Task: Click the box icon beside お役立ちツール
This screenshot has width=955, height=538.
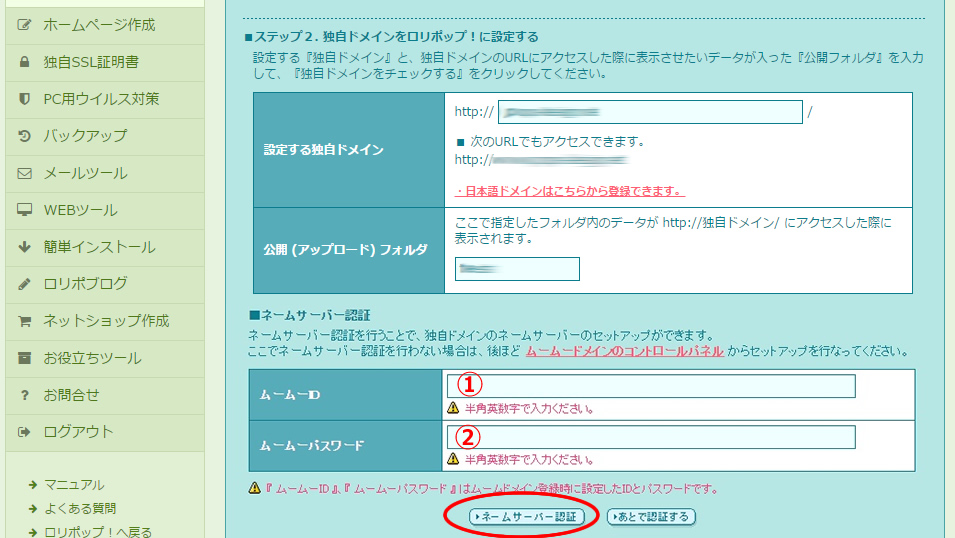Action: 24,358
